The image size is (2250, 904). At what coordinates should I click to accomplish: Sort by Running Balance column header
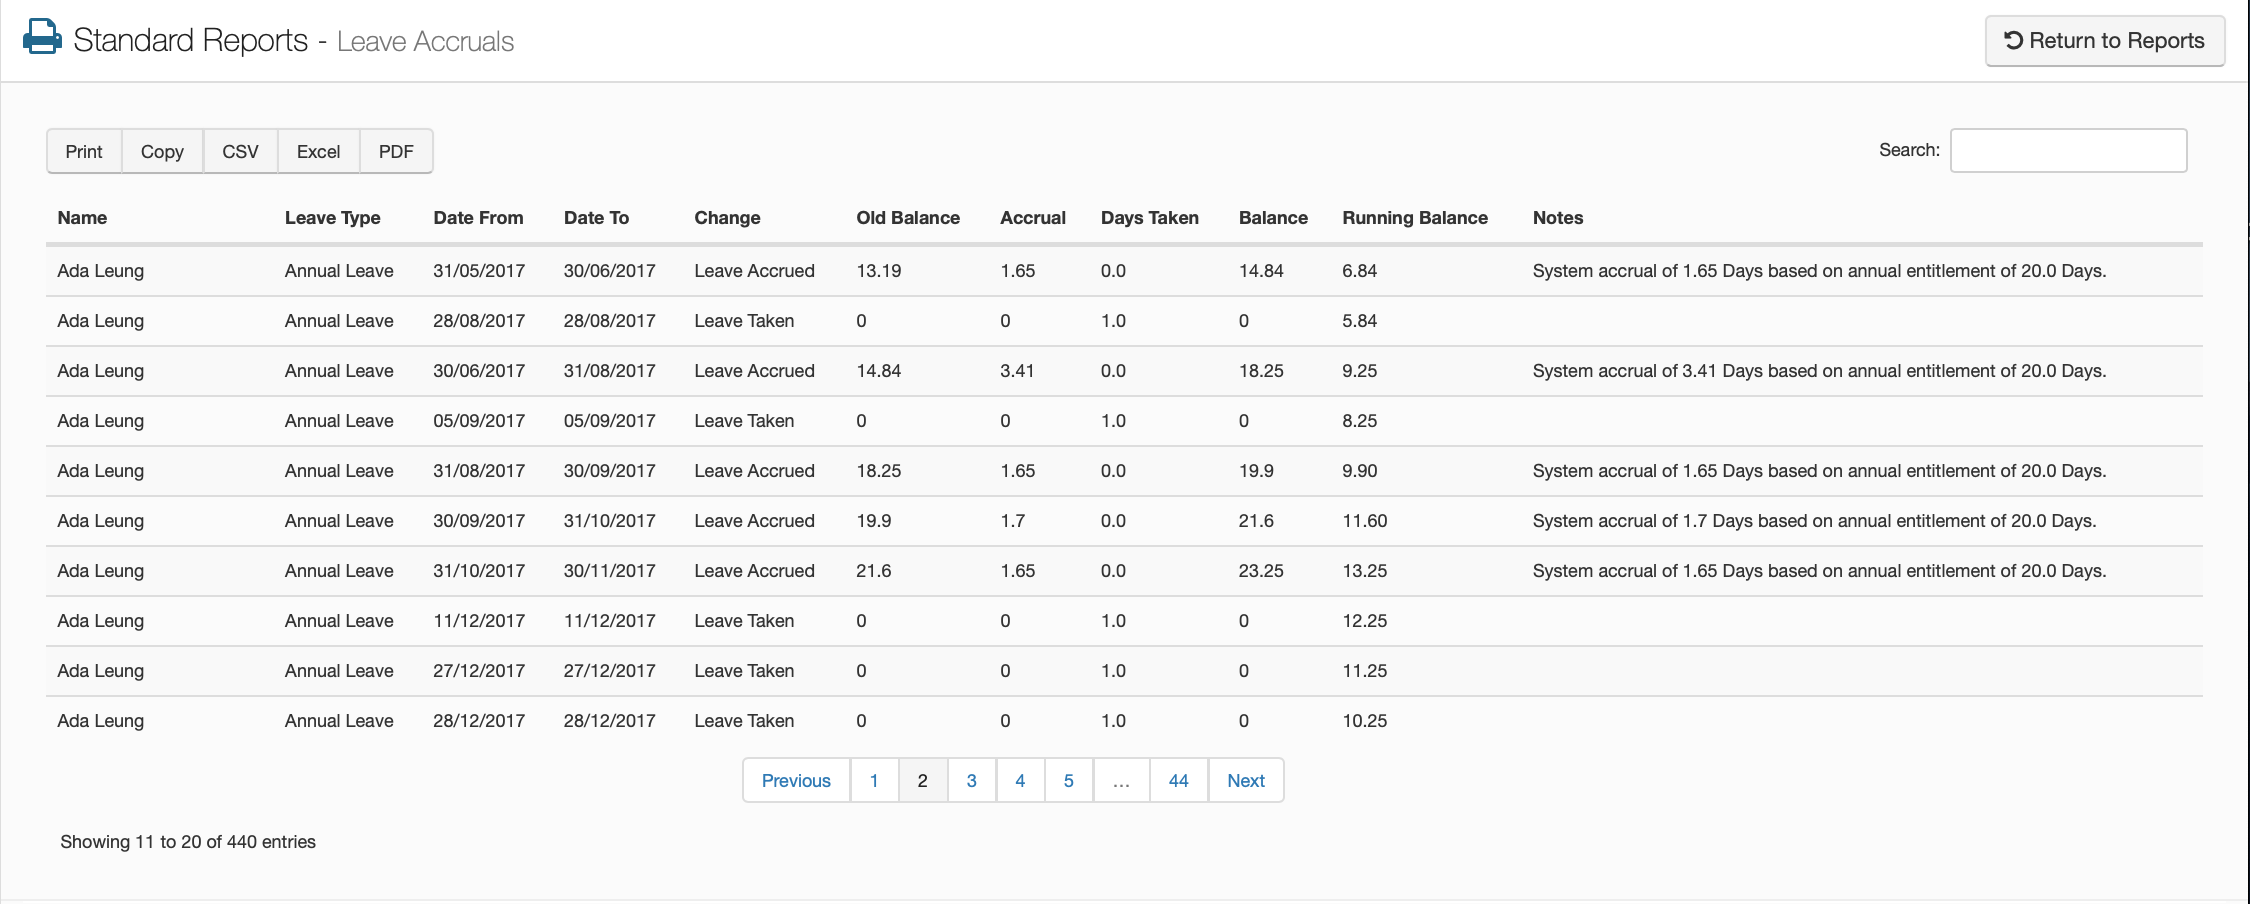pos(1414,218)
